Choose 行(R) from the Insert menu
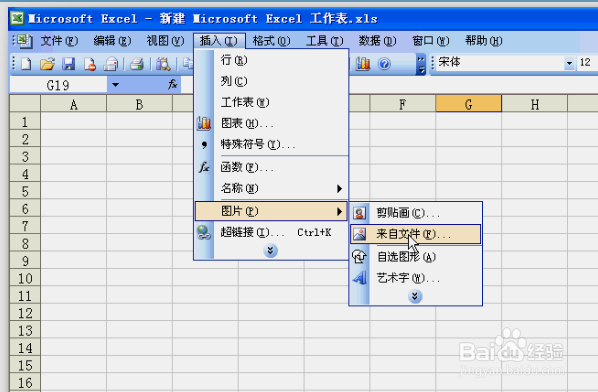This screenshot has height=392, width=598. [271, 60]
